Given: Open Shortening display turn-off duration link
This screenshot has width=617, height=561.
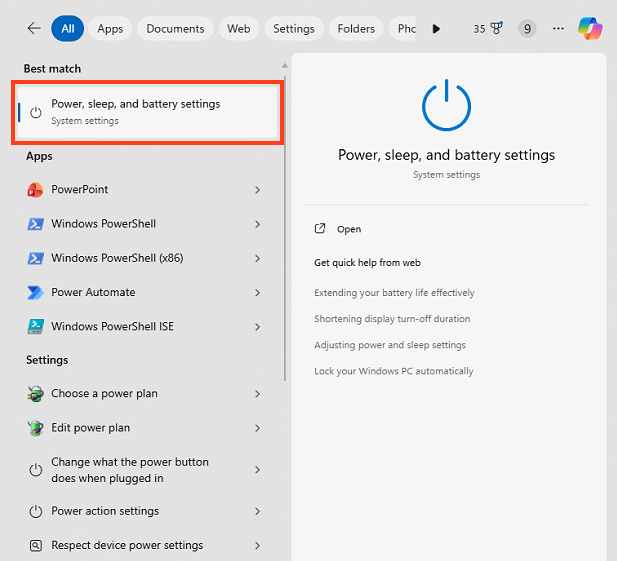Looking at the screenshot, I should coord(392,319).
